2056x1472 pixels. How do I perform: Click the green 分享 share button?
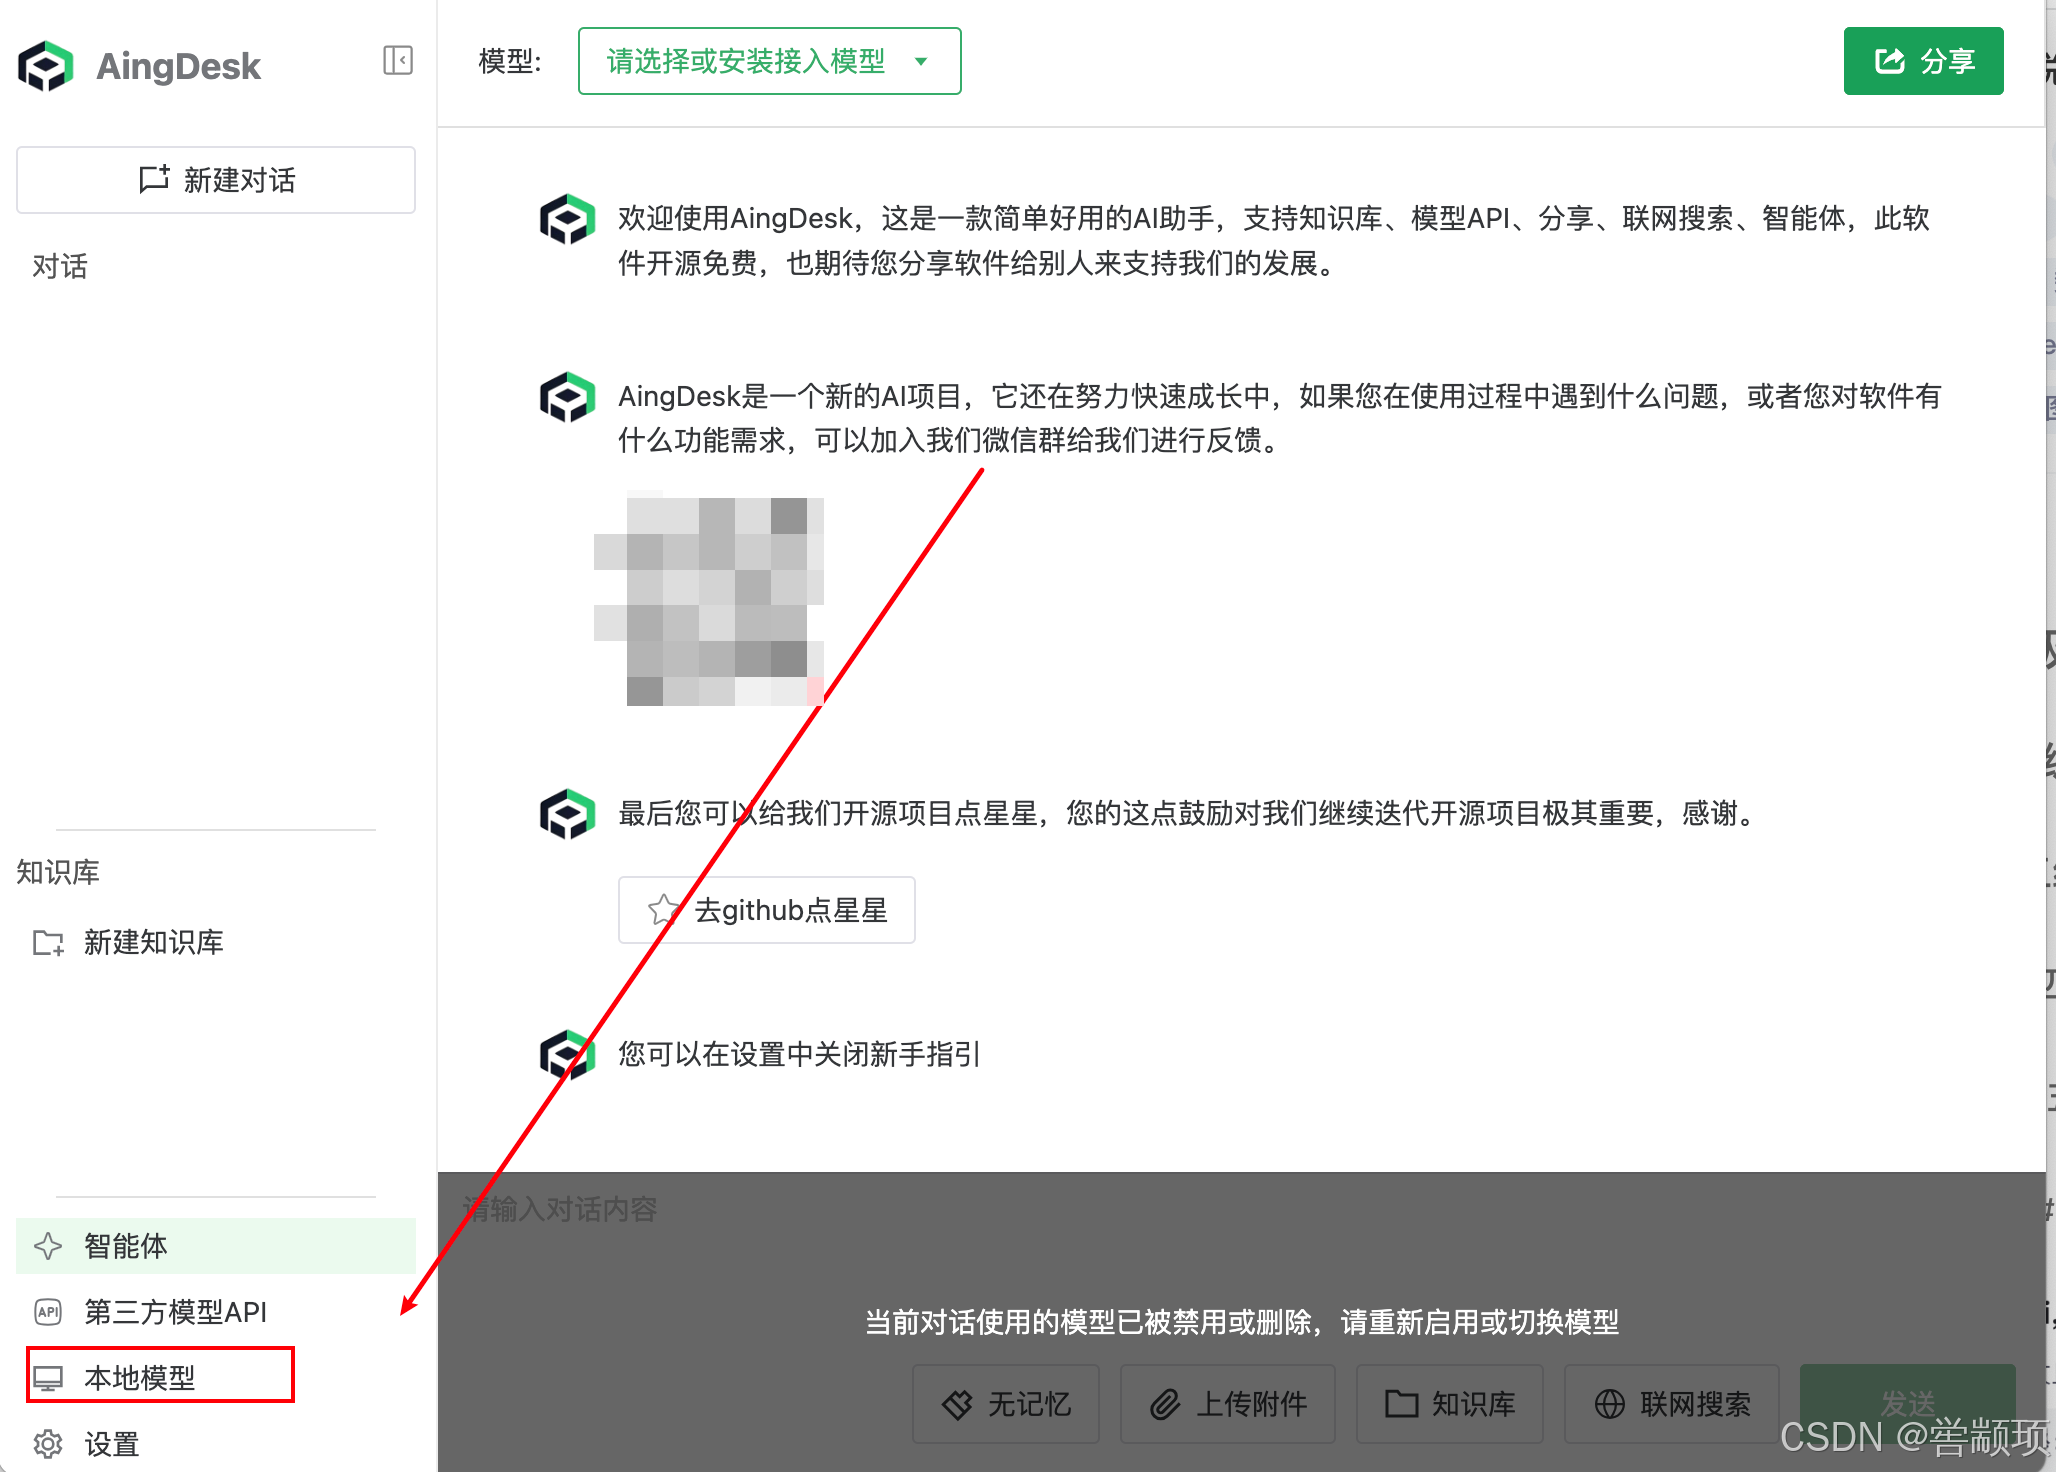coord(1923,61)
